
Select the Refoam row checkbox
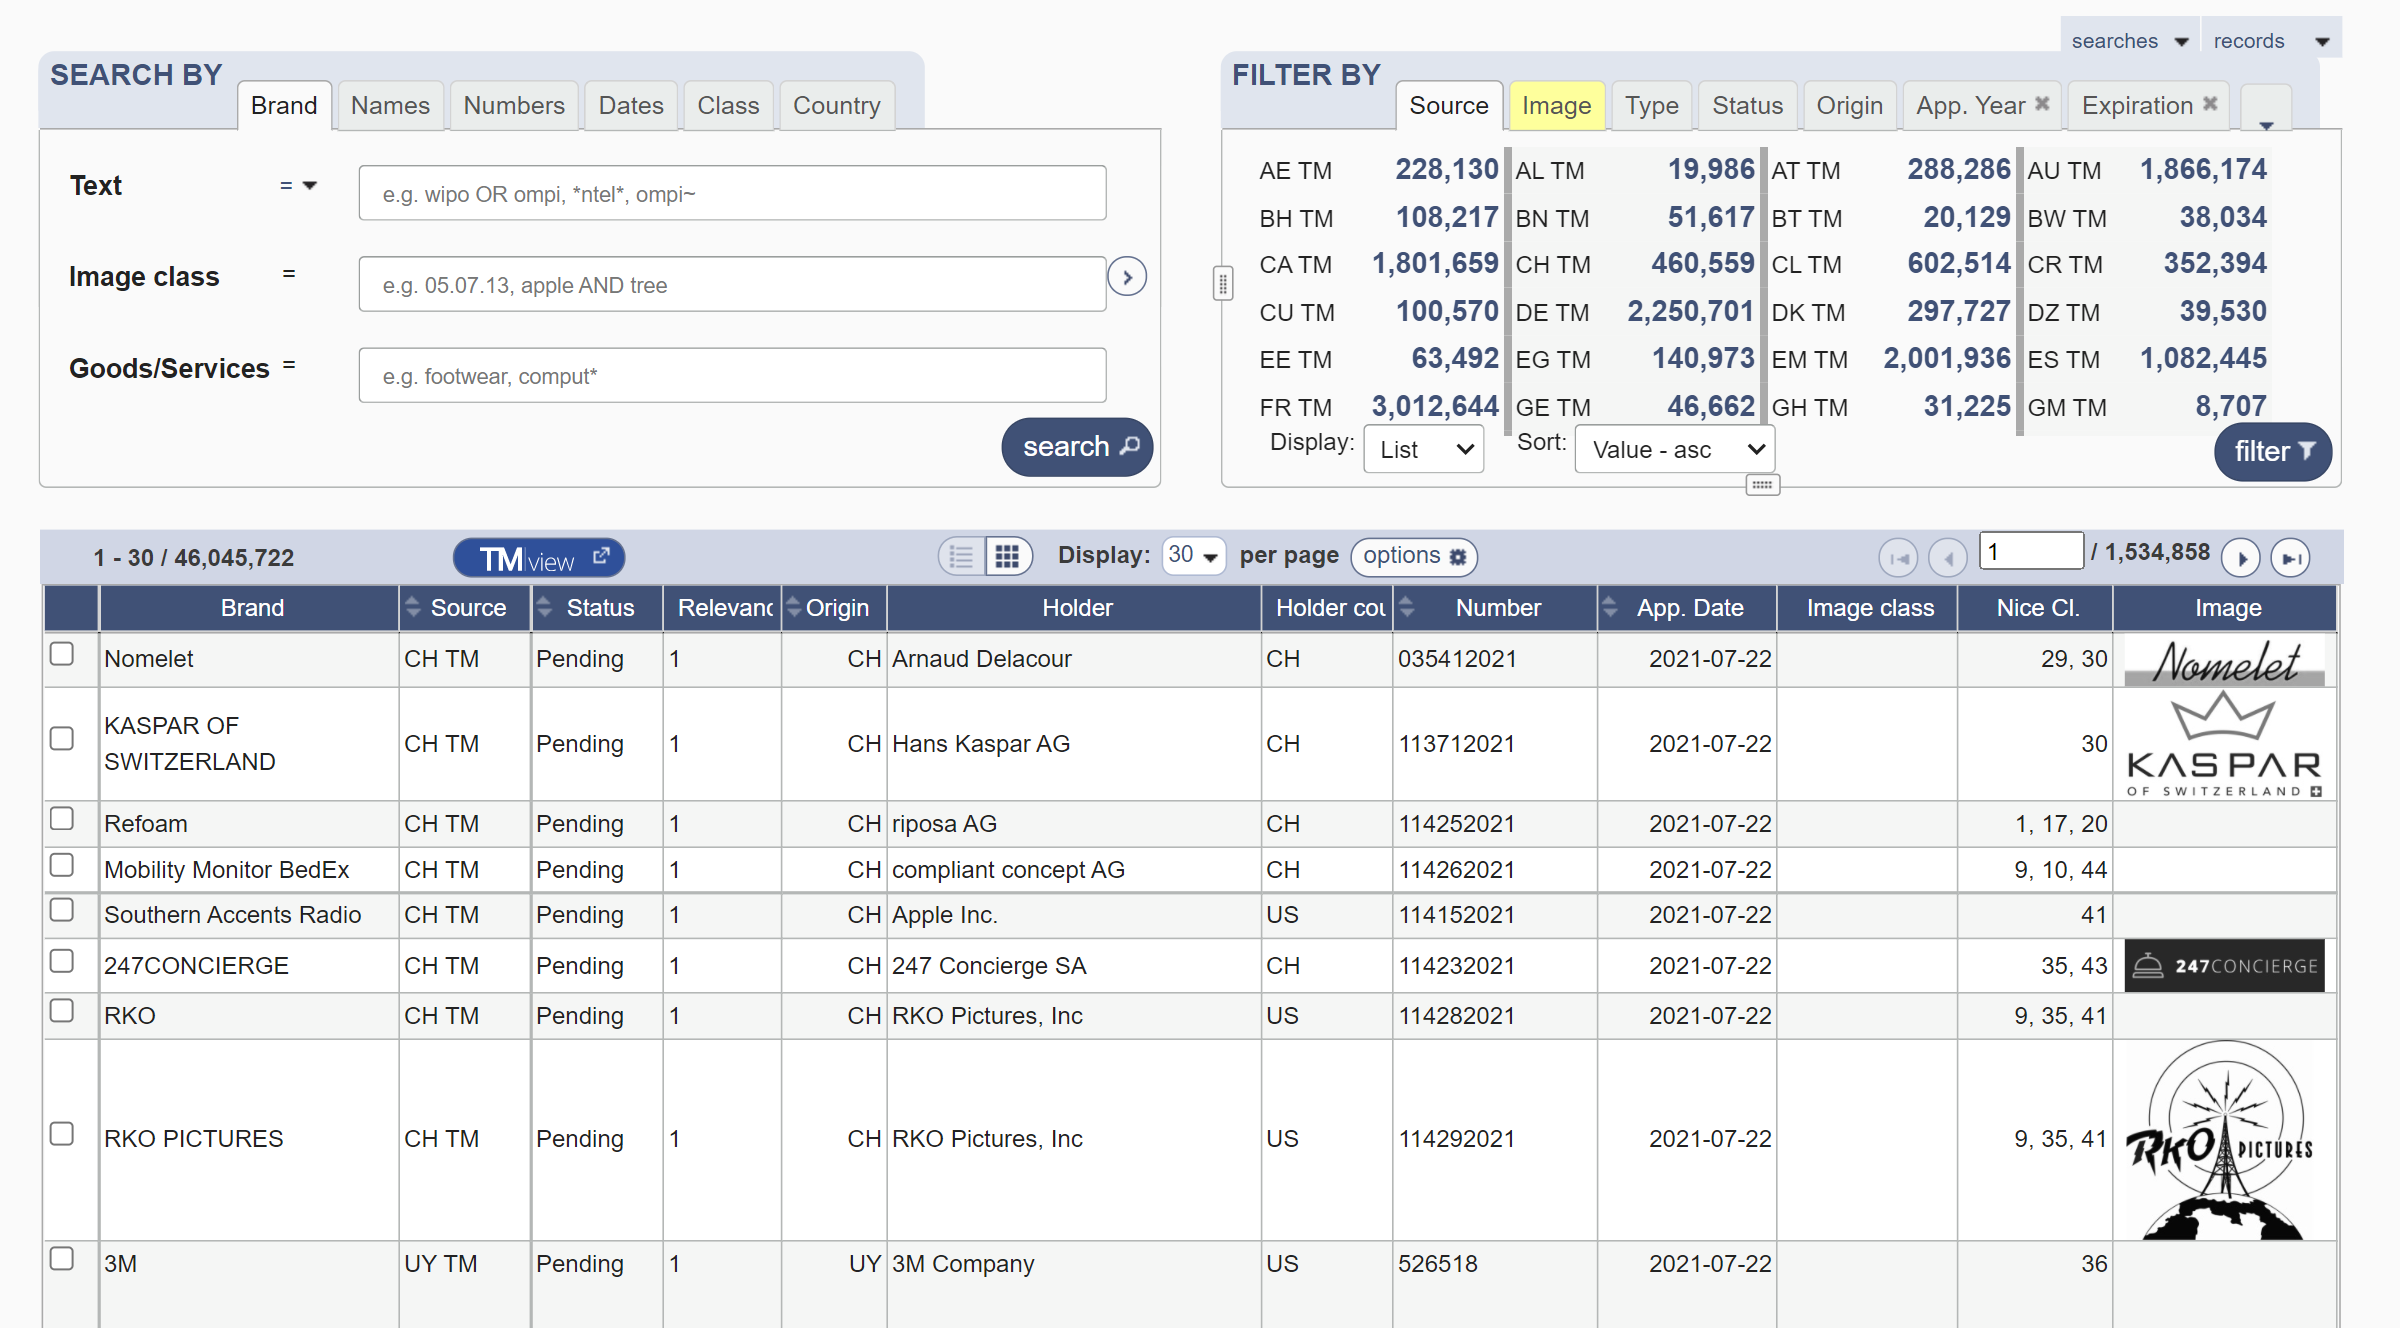point(62,819)
